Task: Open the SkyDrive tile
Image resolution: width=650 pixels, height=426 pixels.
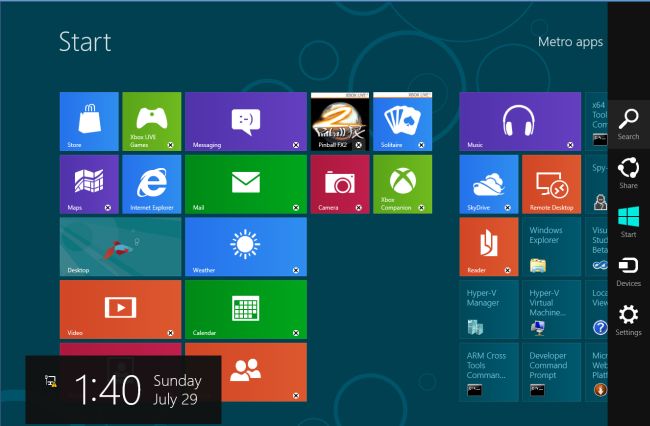Action: pos(489,184)
